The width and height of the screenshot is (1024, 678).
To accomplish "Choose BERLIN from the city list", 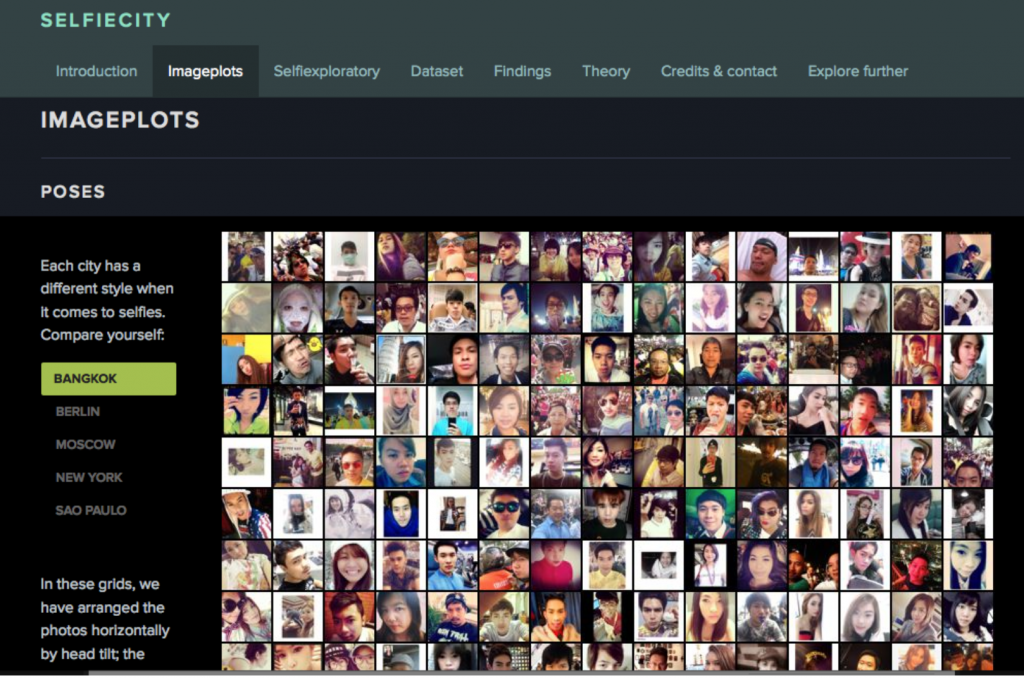I will tap(78, 411).
